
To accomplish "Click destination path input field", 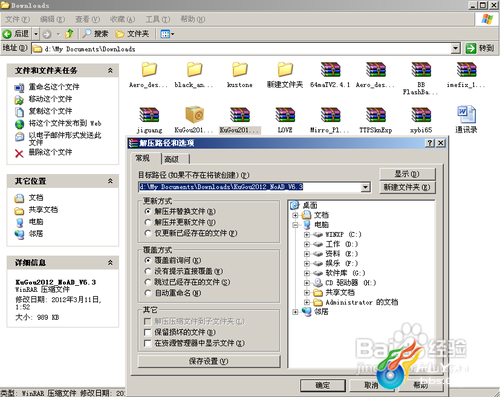I will 250,187.
